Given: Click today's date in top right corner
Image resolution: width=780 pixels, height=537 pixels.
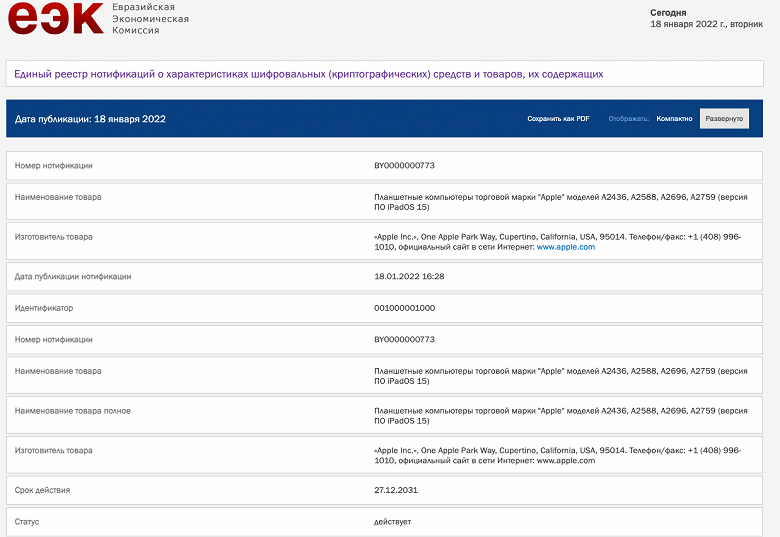Looking at the screenshot, I should (706, 24).
